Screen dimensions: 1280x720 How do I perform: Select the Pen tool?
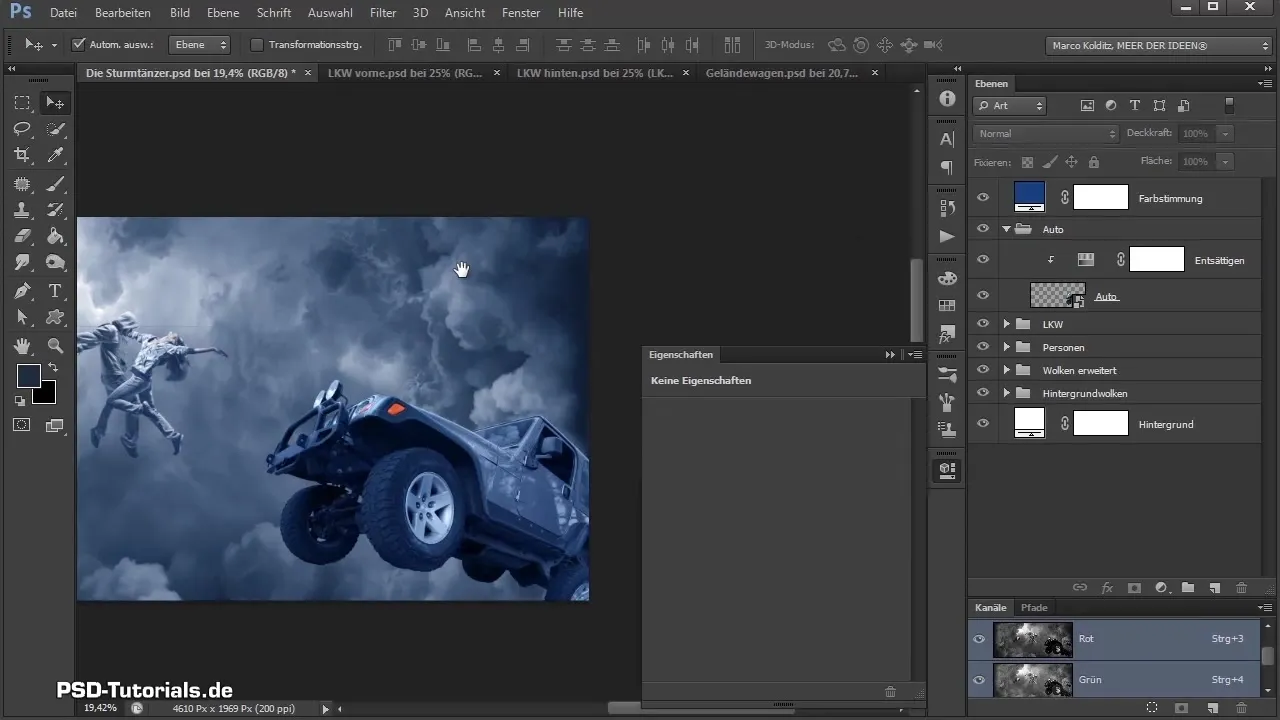22,291
